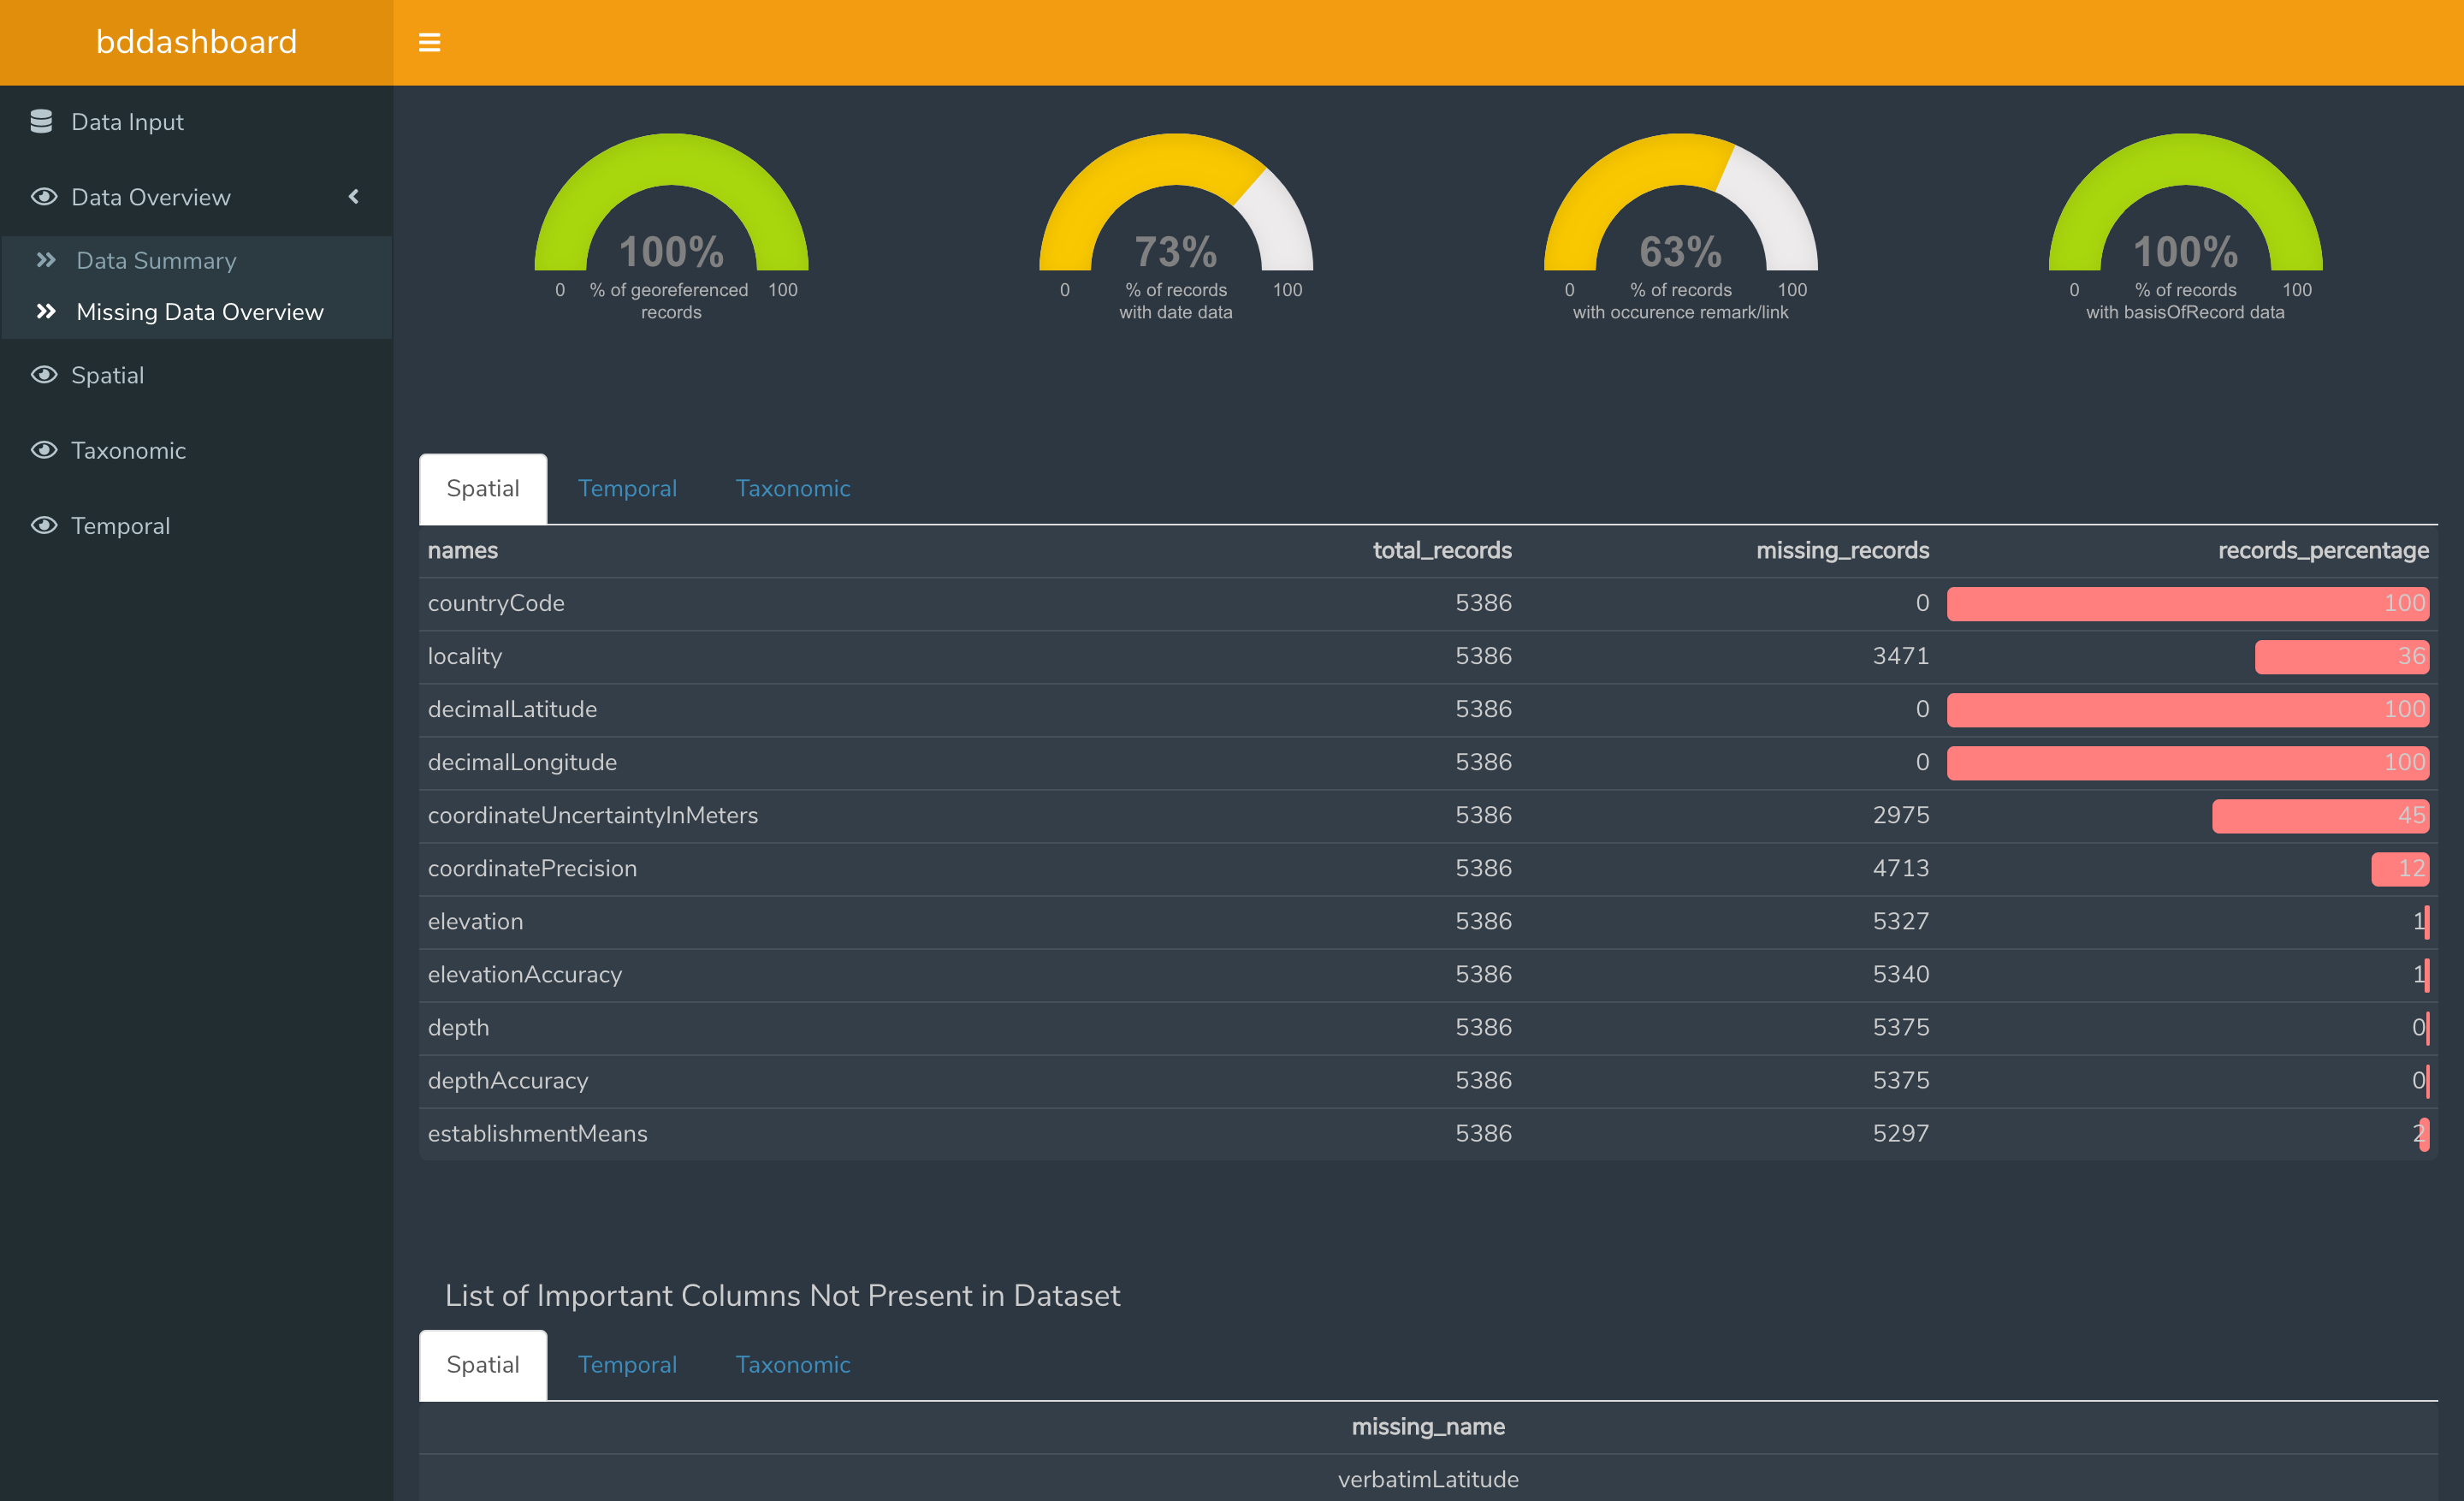Click the database icon beside Data Input

[41, 122]
